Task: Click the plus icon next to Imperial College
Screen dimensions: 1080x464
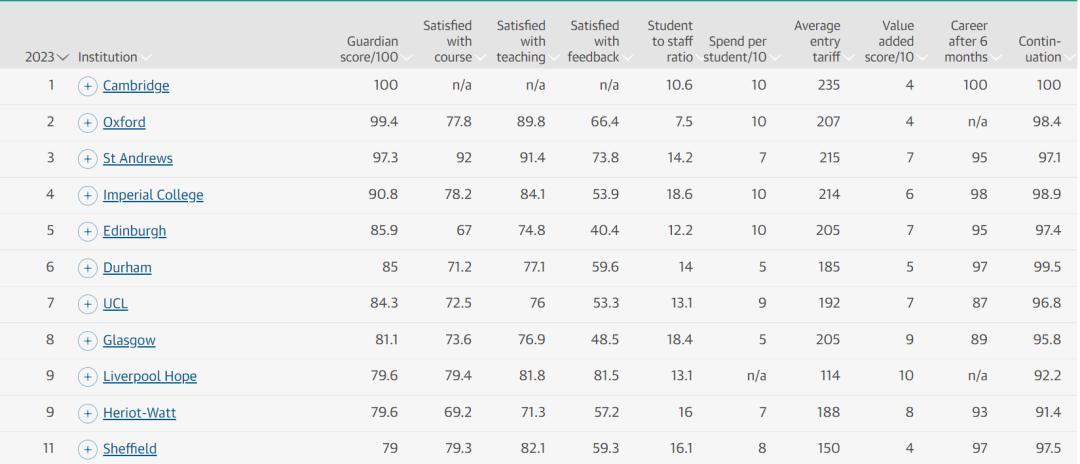Action: (x=87, y=195)
